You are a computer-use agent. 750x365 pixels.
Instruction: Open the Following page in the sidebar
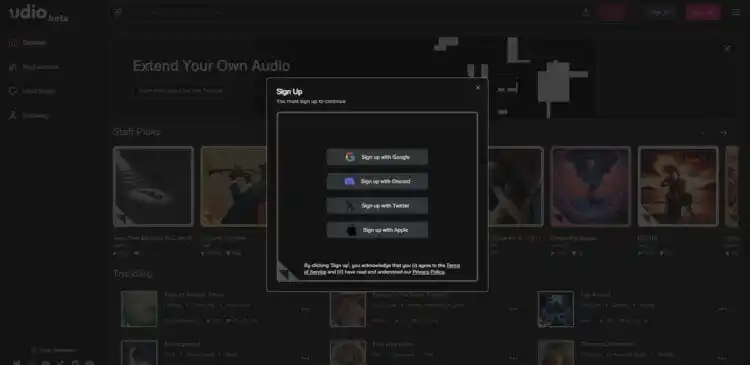point(29,115)
